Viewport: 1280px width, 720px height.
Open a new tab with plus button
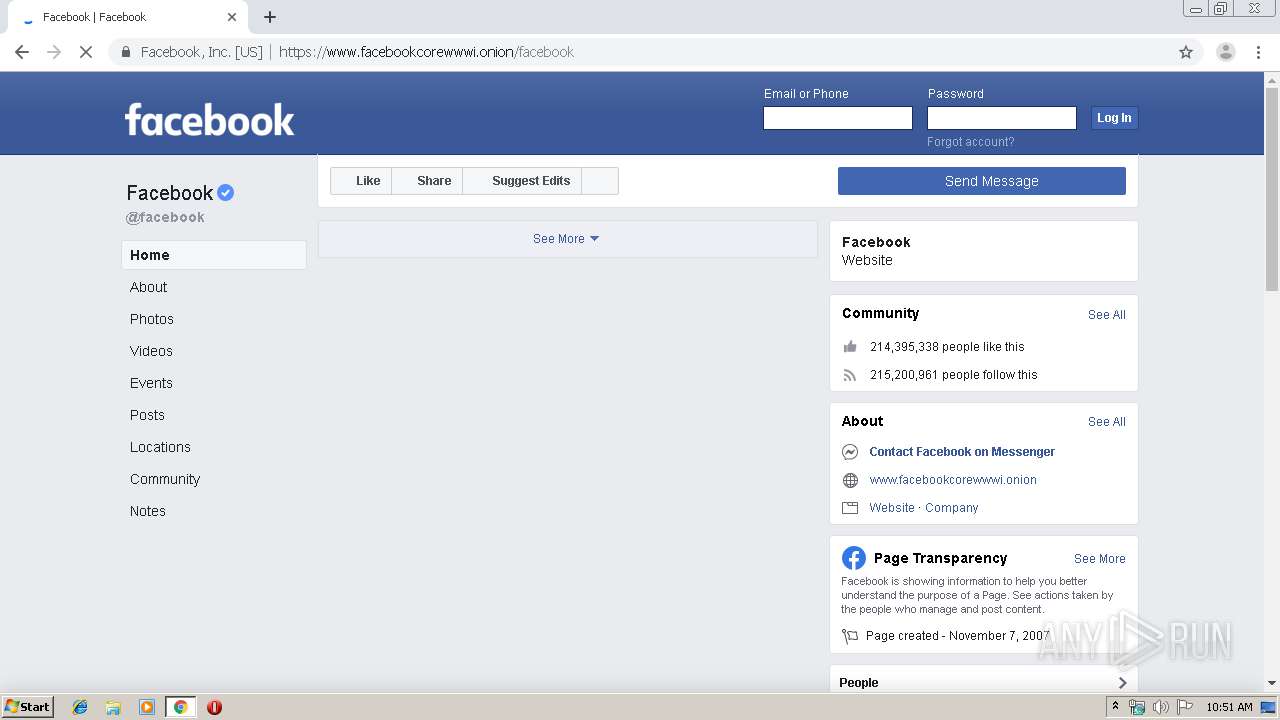[x=270, y=17]
